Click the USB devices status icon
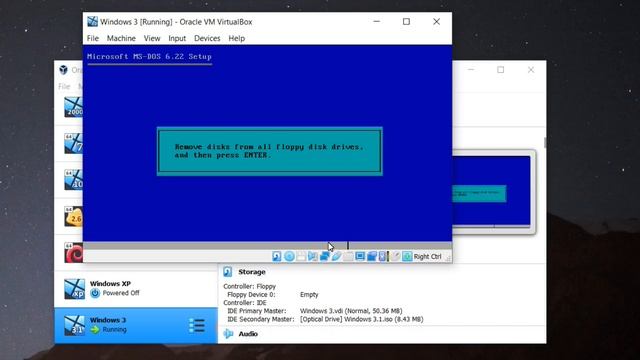 pyautogui.click(x=336, y=256)
